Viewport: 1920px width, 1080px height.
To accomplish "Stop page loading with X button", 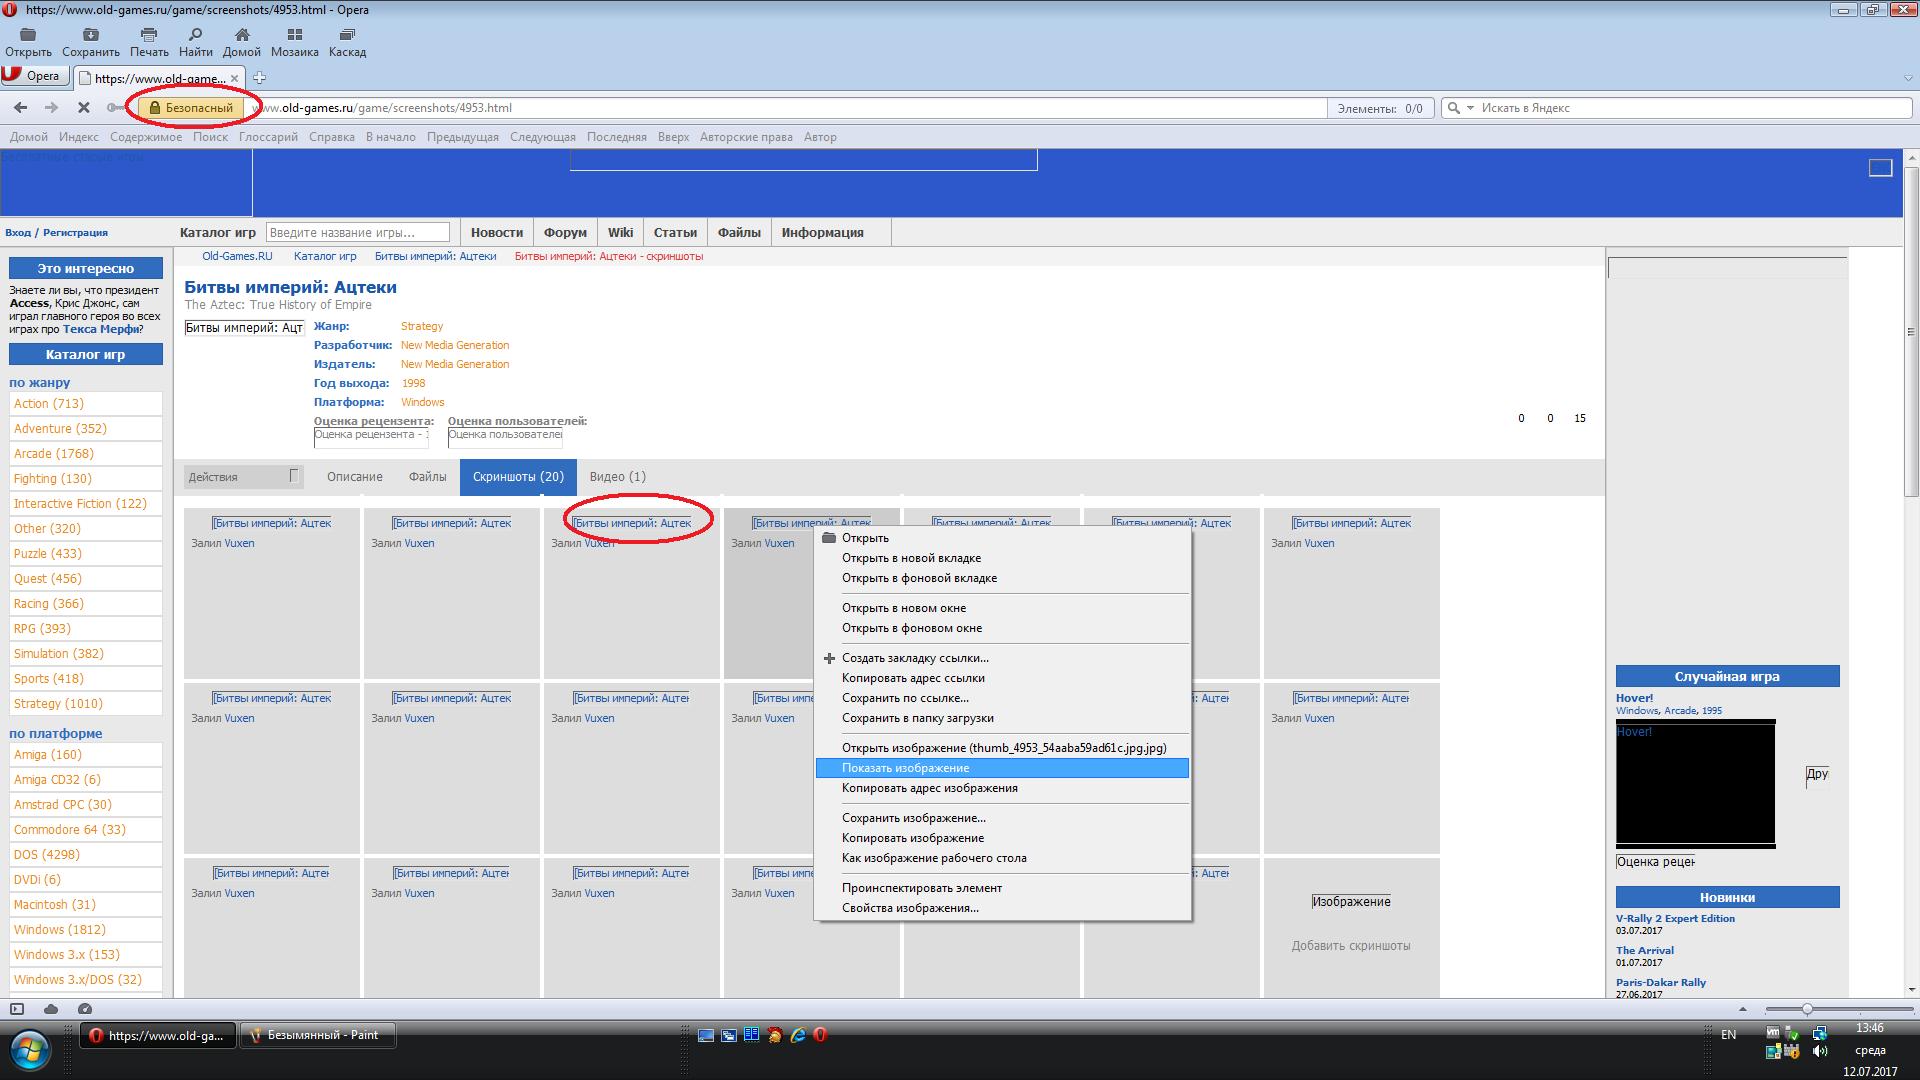I will point(84,108).
